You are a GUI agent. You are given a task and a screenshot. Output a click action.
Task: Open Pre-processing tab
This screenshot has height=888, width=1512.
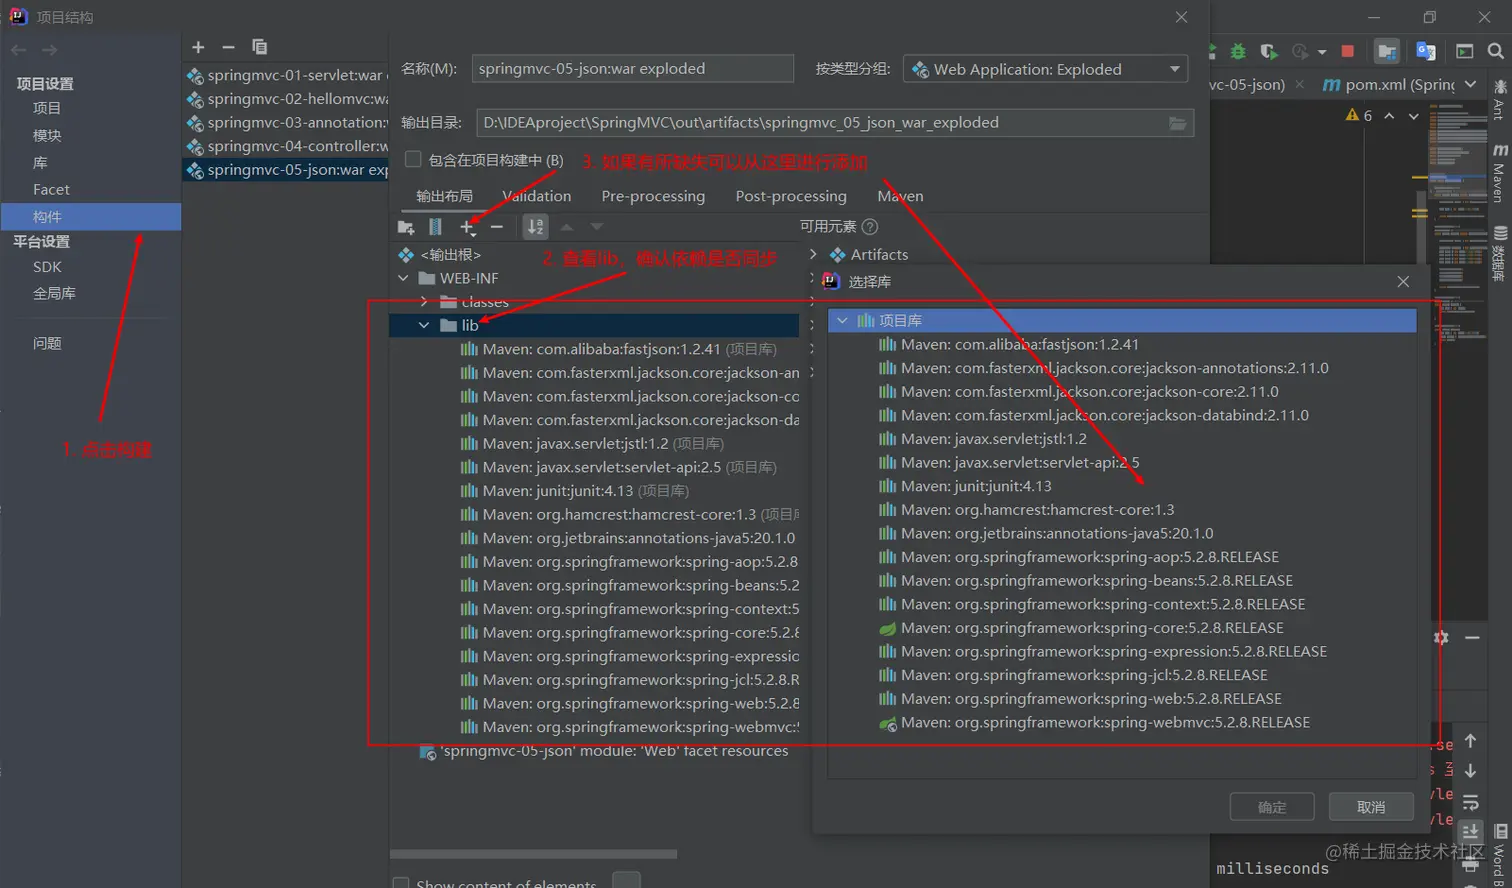pos(653,196)
